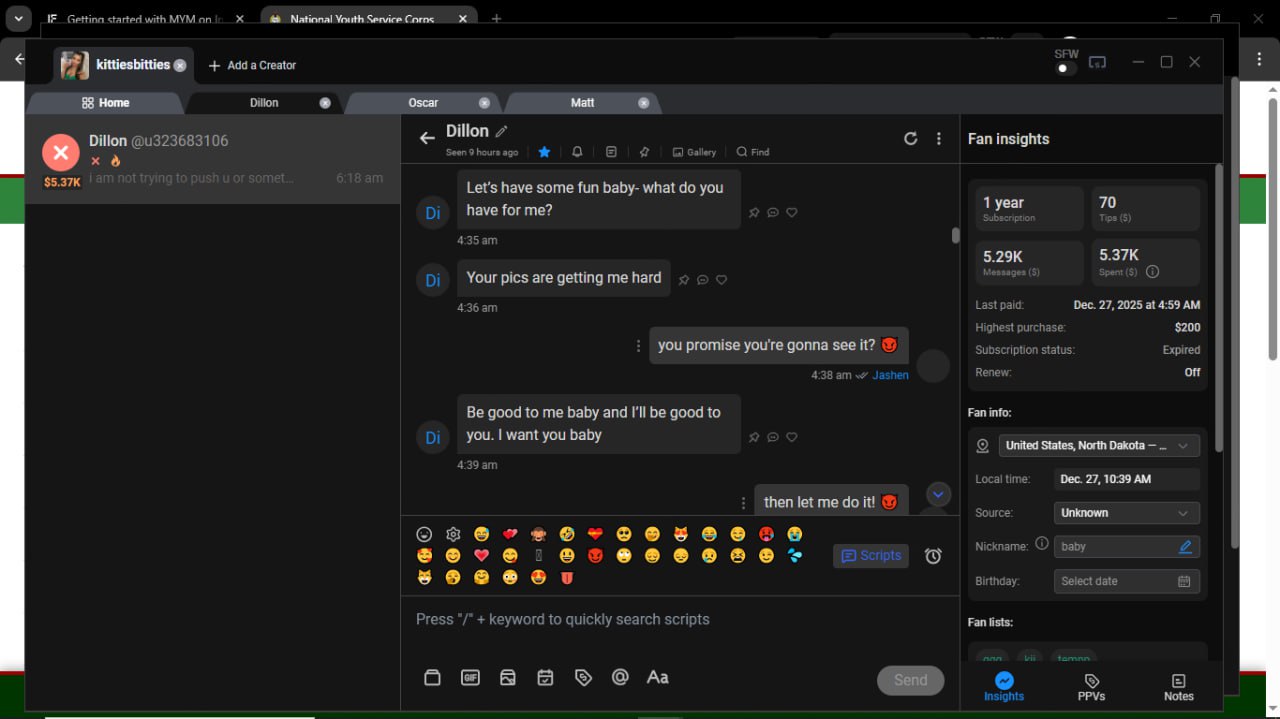Screen dimensions: 1280x719
Task: Go back using the arrow beside Dillon
Action: point(427,138)
